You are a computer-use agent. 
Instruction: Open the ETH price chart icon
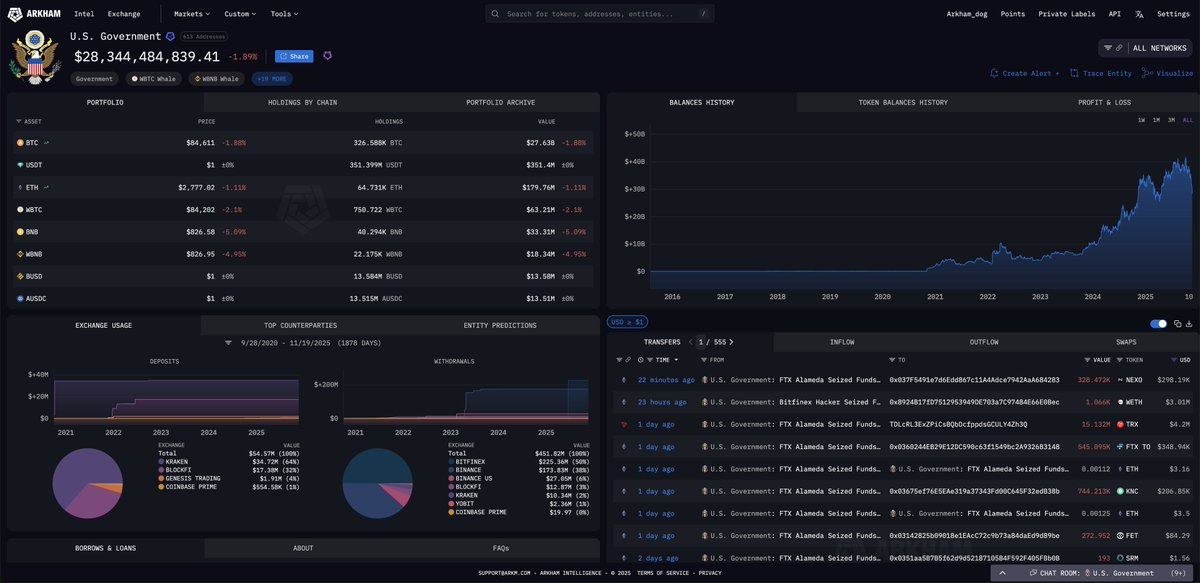coord(46,187)
